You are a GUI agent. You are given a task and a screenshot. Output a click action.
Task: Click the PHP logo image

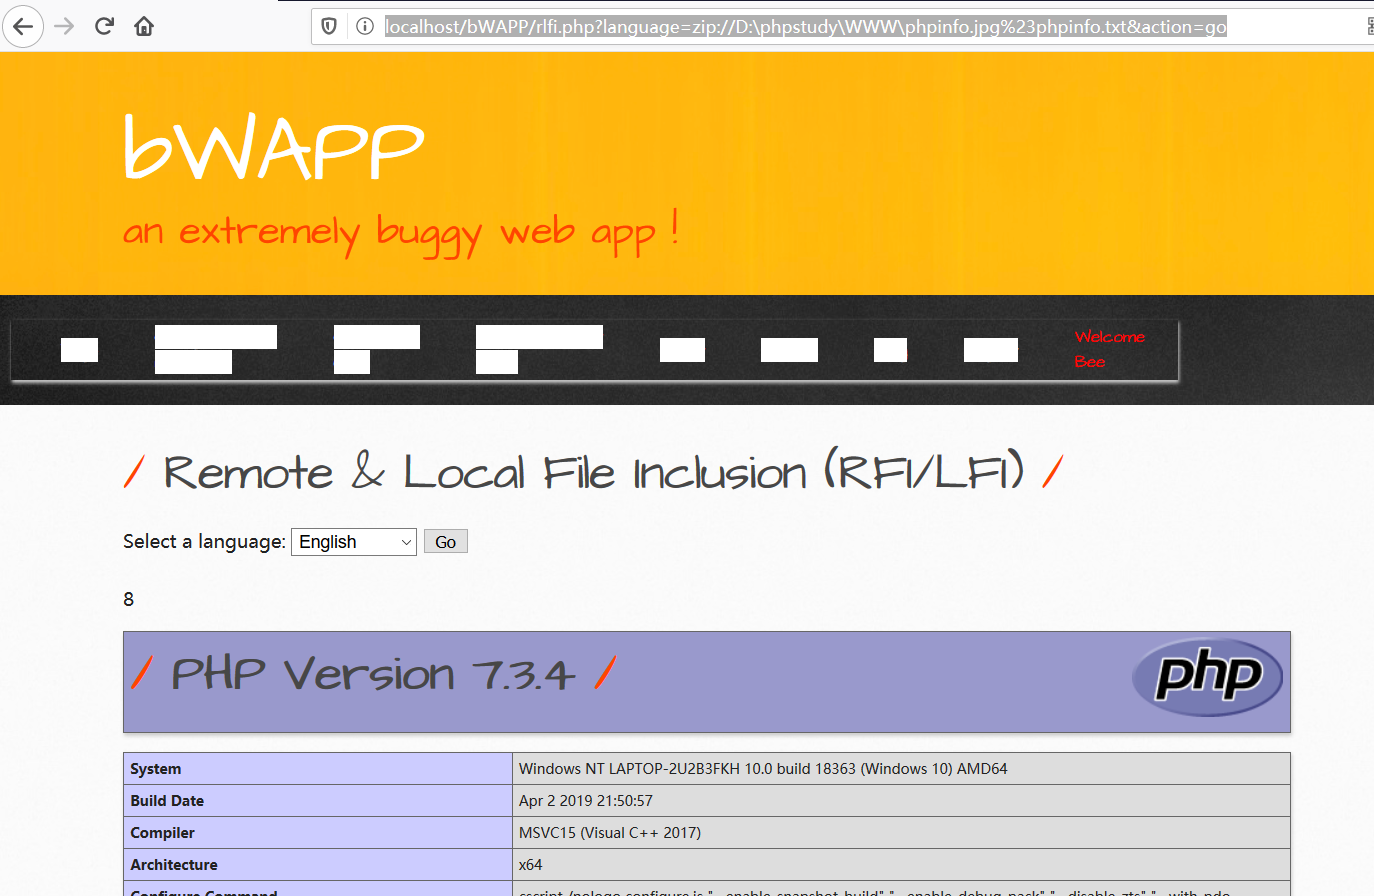coord(1207,677)
